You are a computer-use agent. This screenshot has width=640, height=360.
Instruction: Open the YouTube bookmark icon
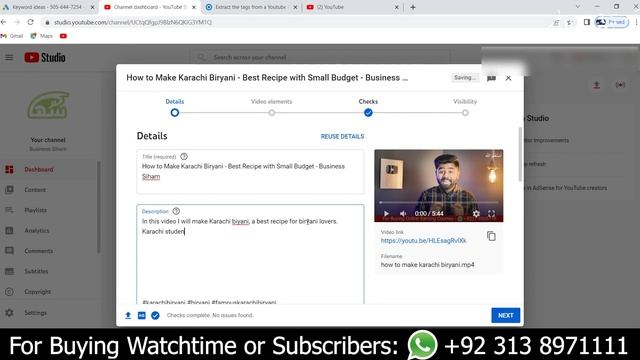click(x=63, y=36)
